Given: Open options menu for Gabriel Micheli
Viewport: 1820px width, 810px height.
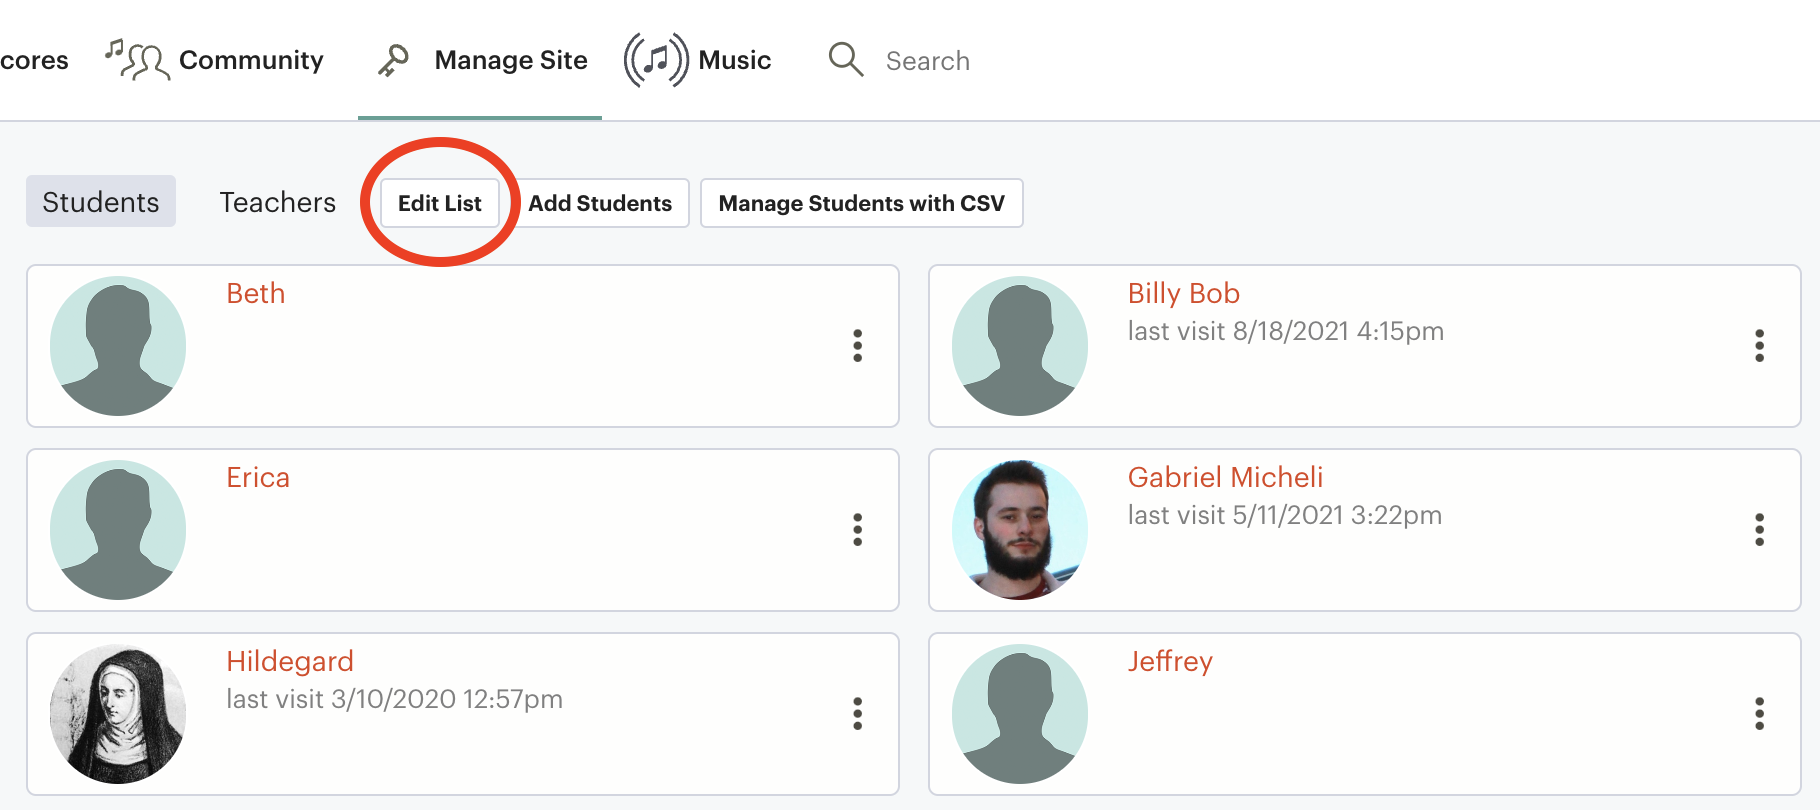Looking at the screenshot, I should point(1759,529).
